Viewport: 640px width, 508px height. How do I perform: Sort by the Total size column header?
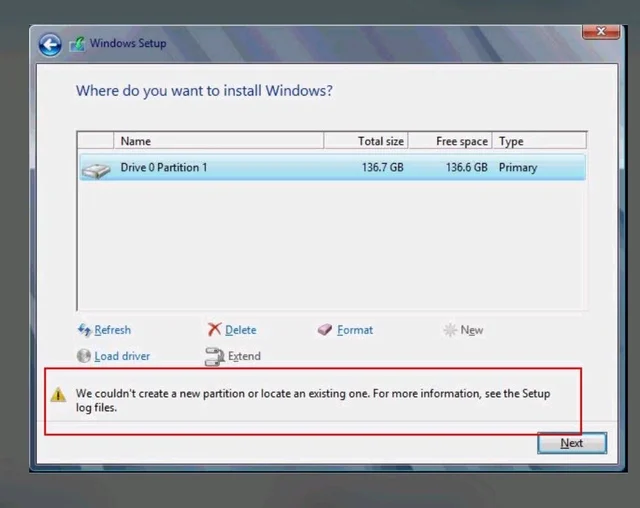pyautogui.click(x=366, y=141)
